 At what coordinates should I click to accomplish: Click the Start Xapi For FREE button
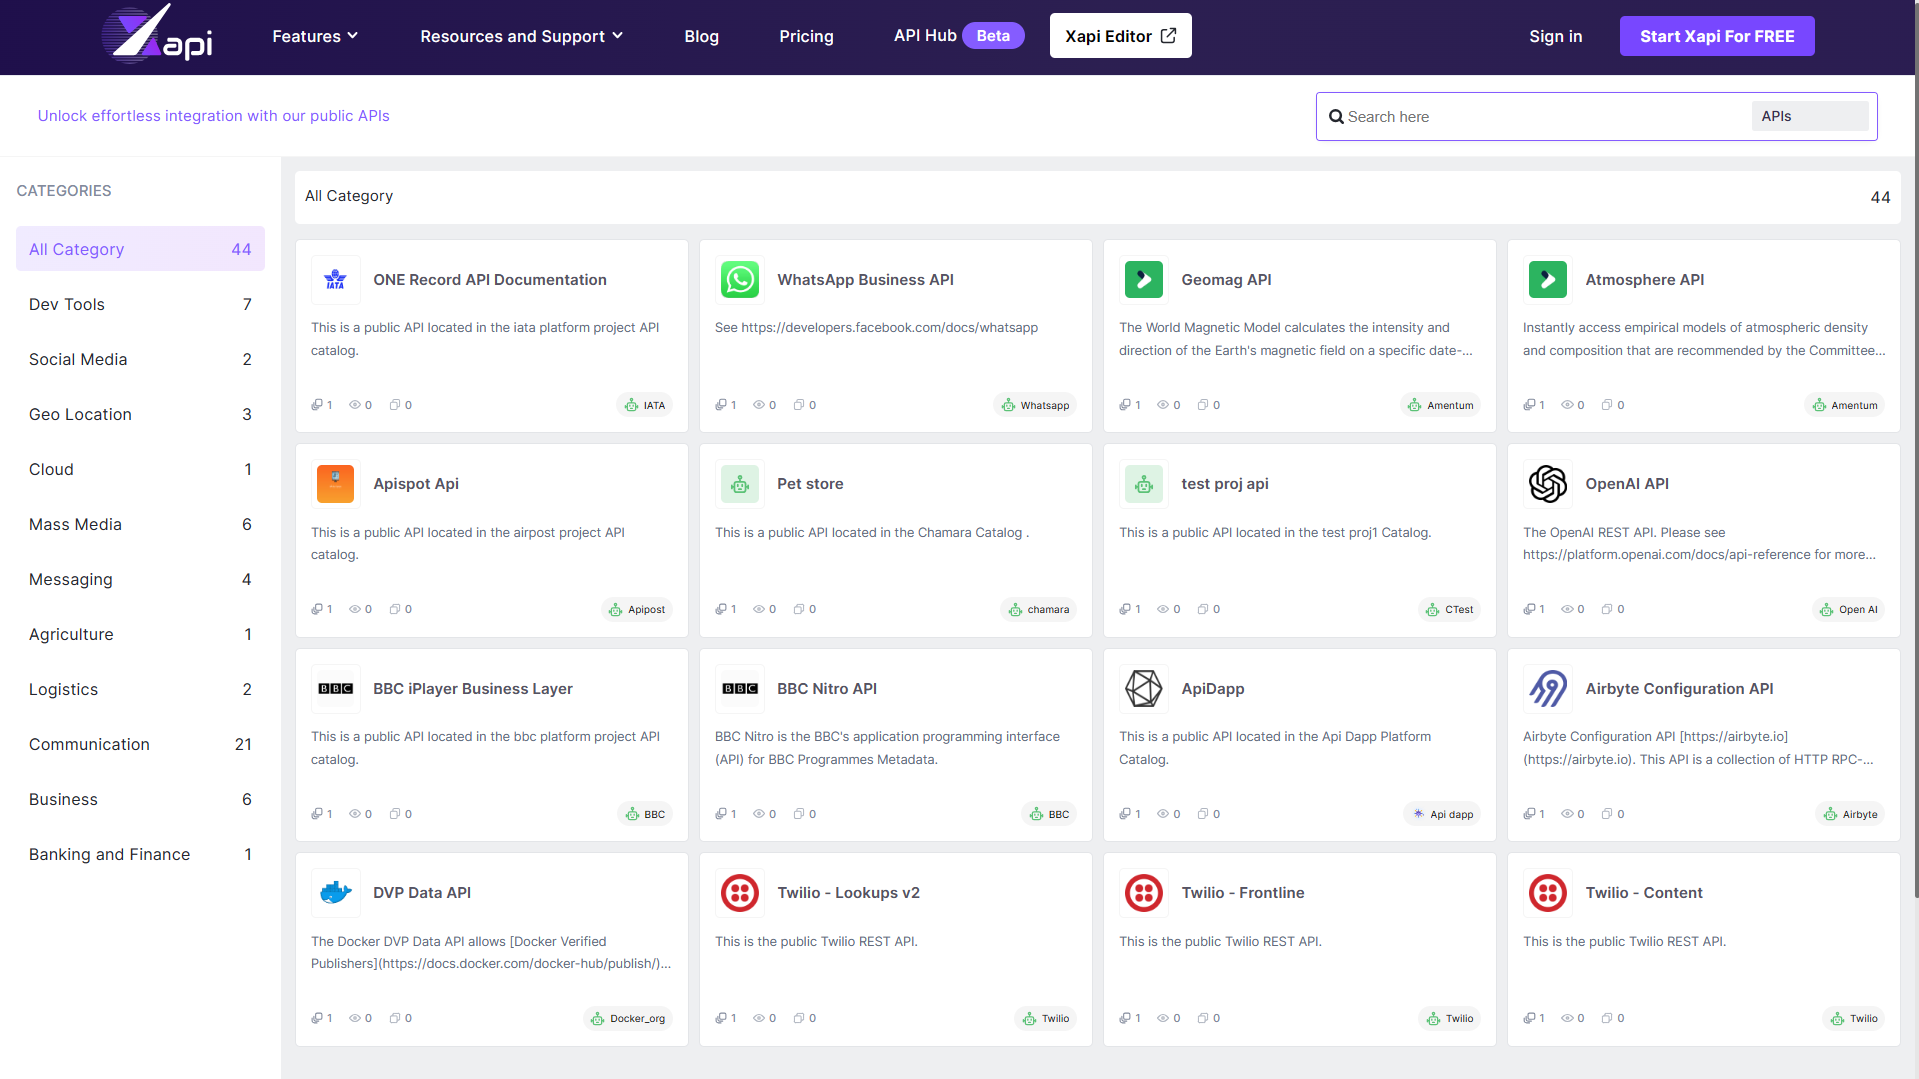[1716, 36]
